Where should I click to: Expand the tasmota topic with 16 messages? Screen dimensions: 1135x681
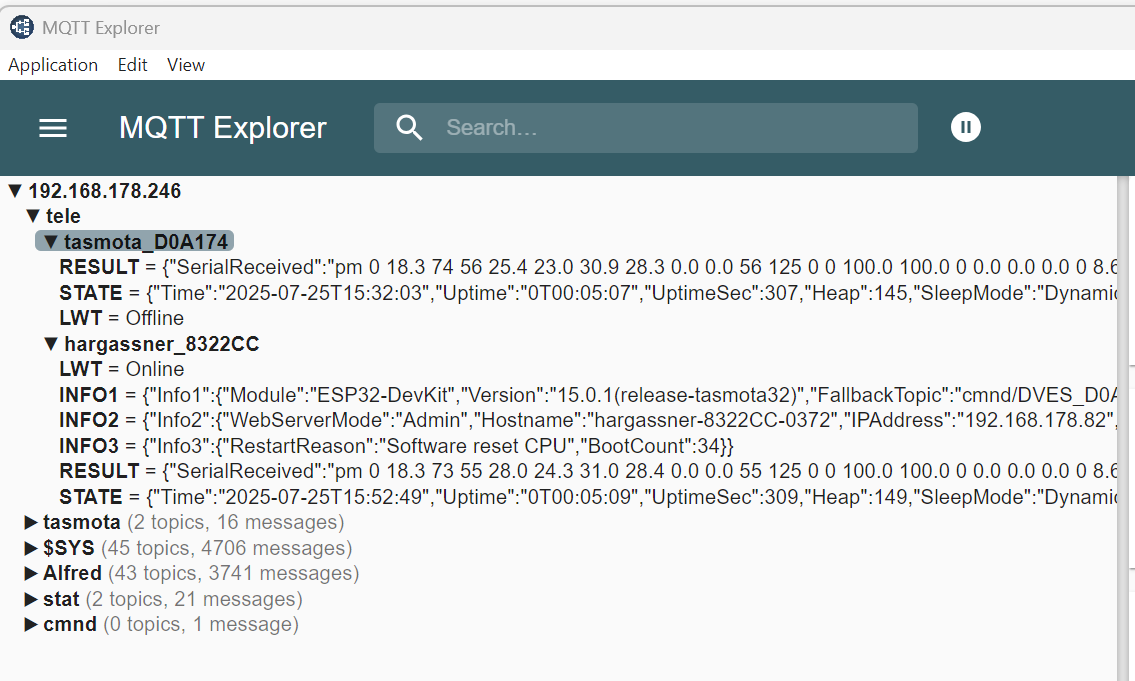(x=31, y=523)
